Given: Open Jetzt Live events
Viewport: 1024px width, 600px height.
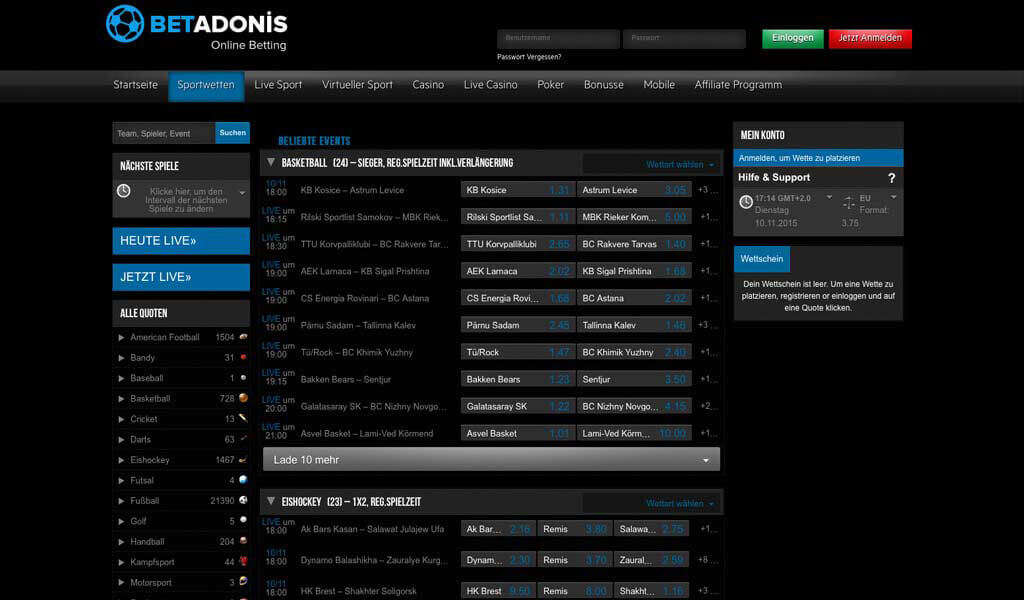Looking at the screenshot, I should pos(181,277).
